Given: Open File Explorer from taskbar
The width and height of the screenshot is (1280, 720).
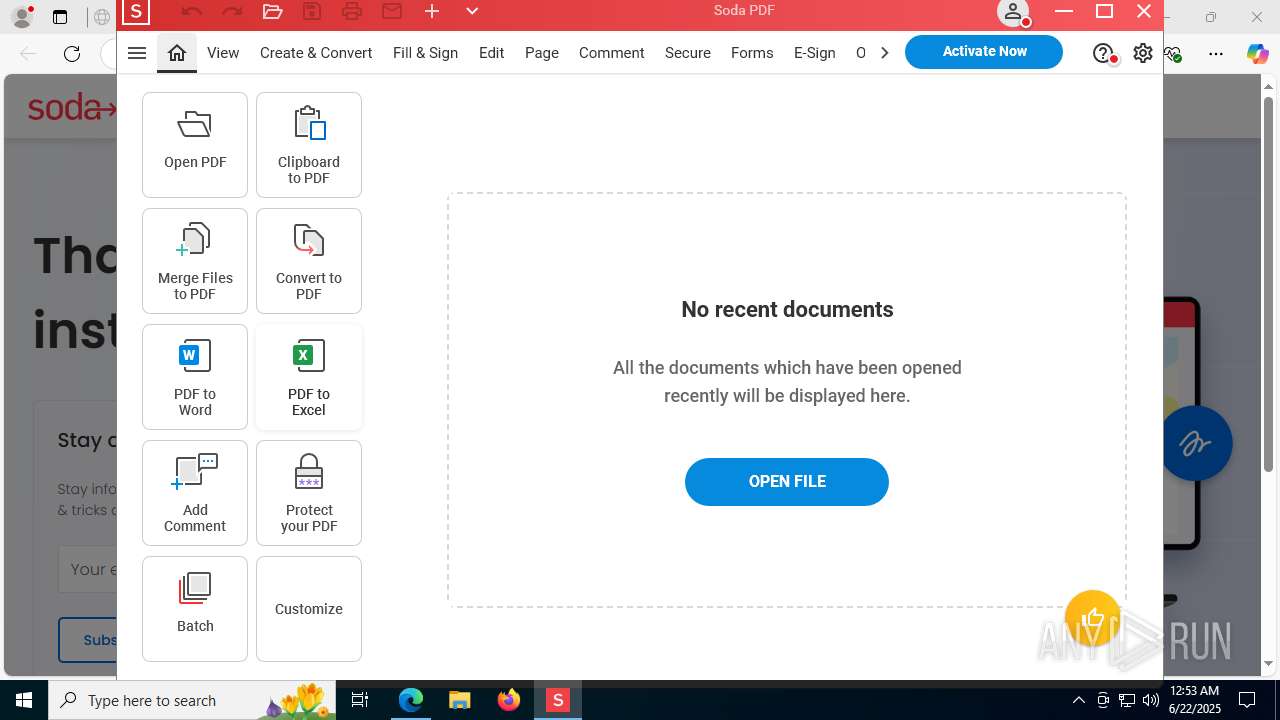Looking at the screenshot, I should tap(460, 700).
